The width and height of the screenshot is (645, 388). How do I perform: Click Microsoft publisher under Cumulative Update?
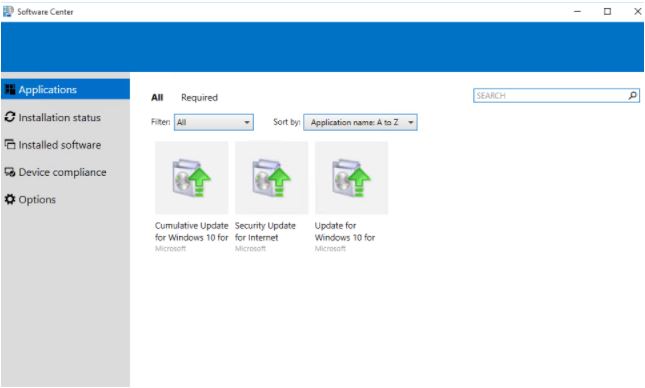pos(170,249)
